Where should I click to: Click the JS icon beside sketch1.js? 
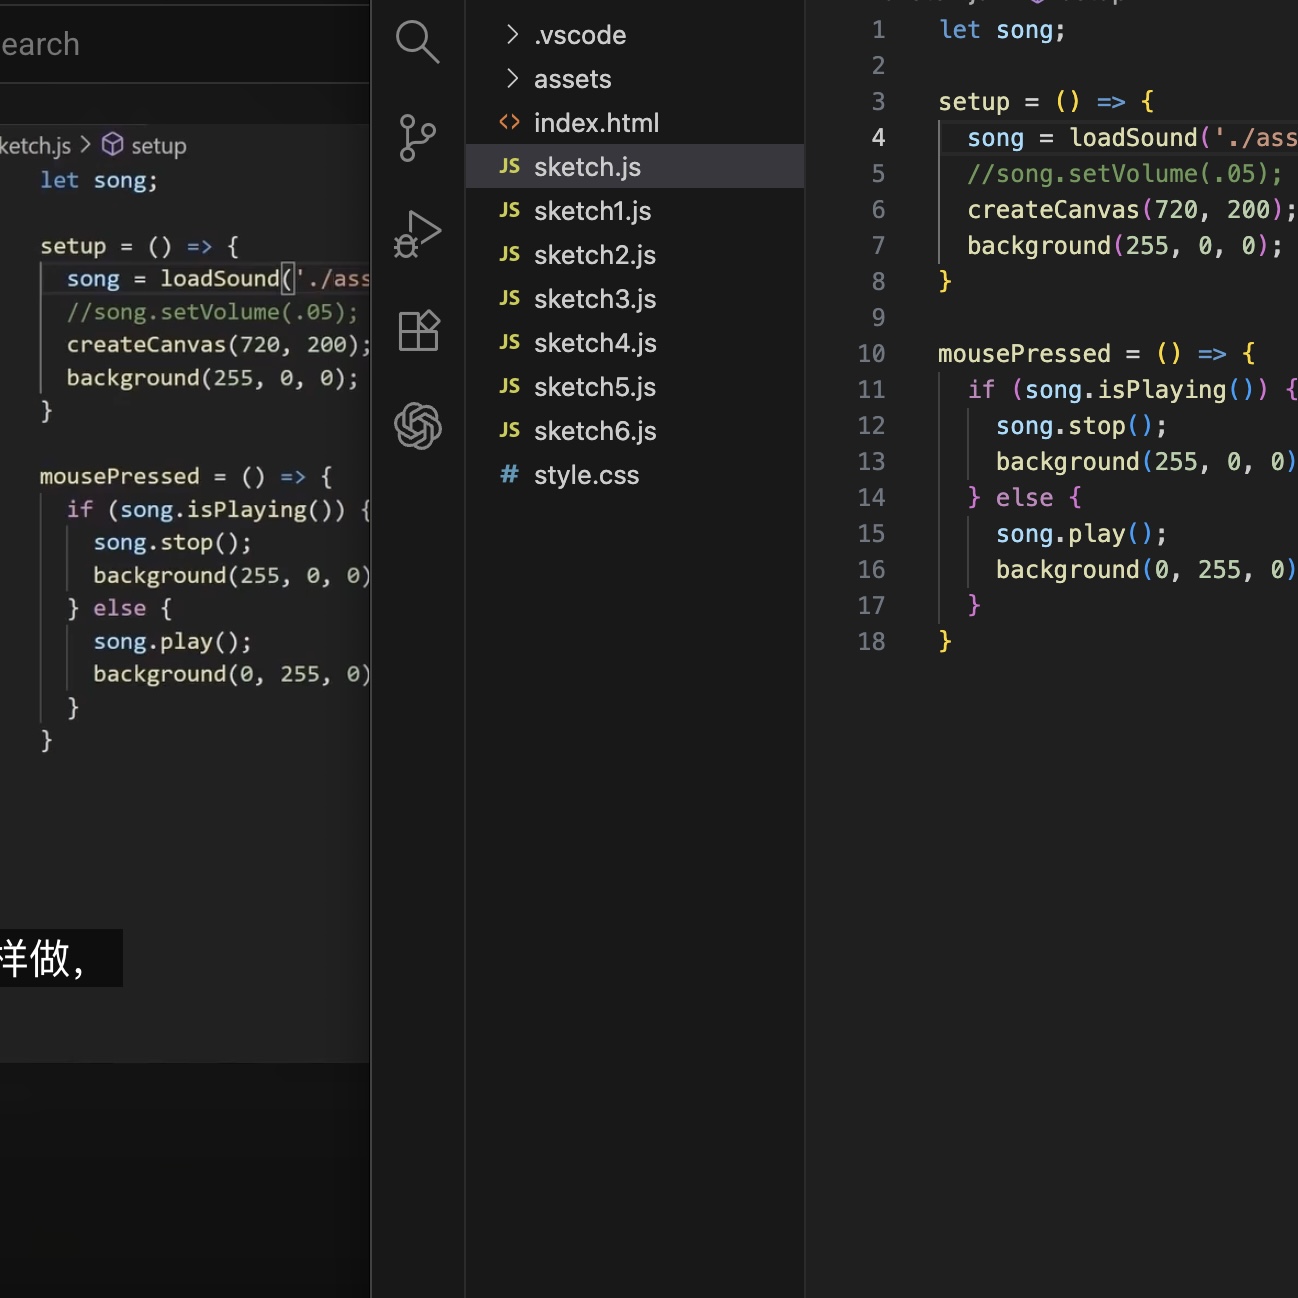coord(509,210)
